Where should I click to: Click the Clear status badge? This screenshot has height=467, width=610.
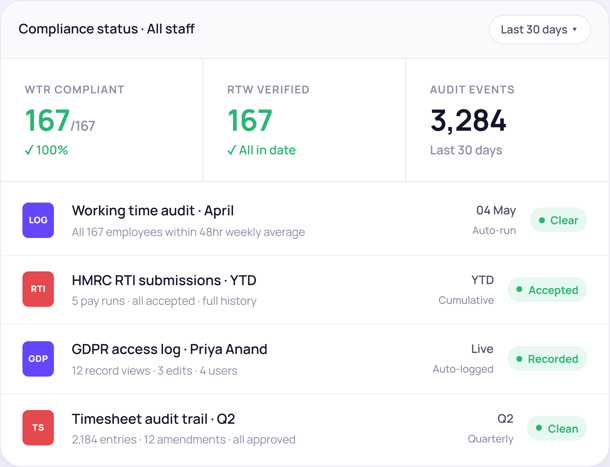point(558,220)
